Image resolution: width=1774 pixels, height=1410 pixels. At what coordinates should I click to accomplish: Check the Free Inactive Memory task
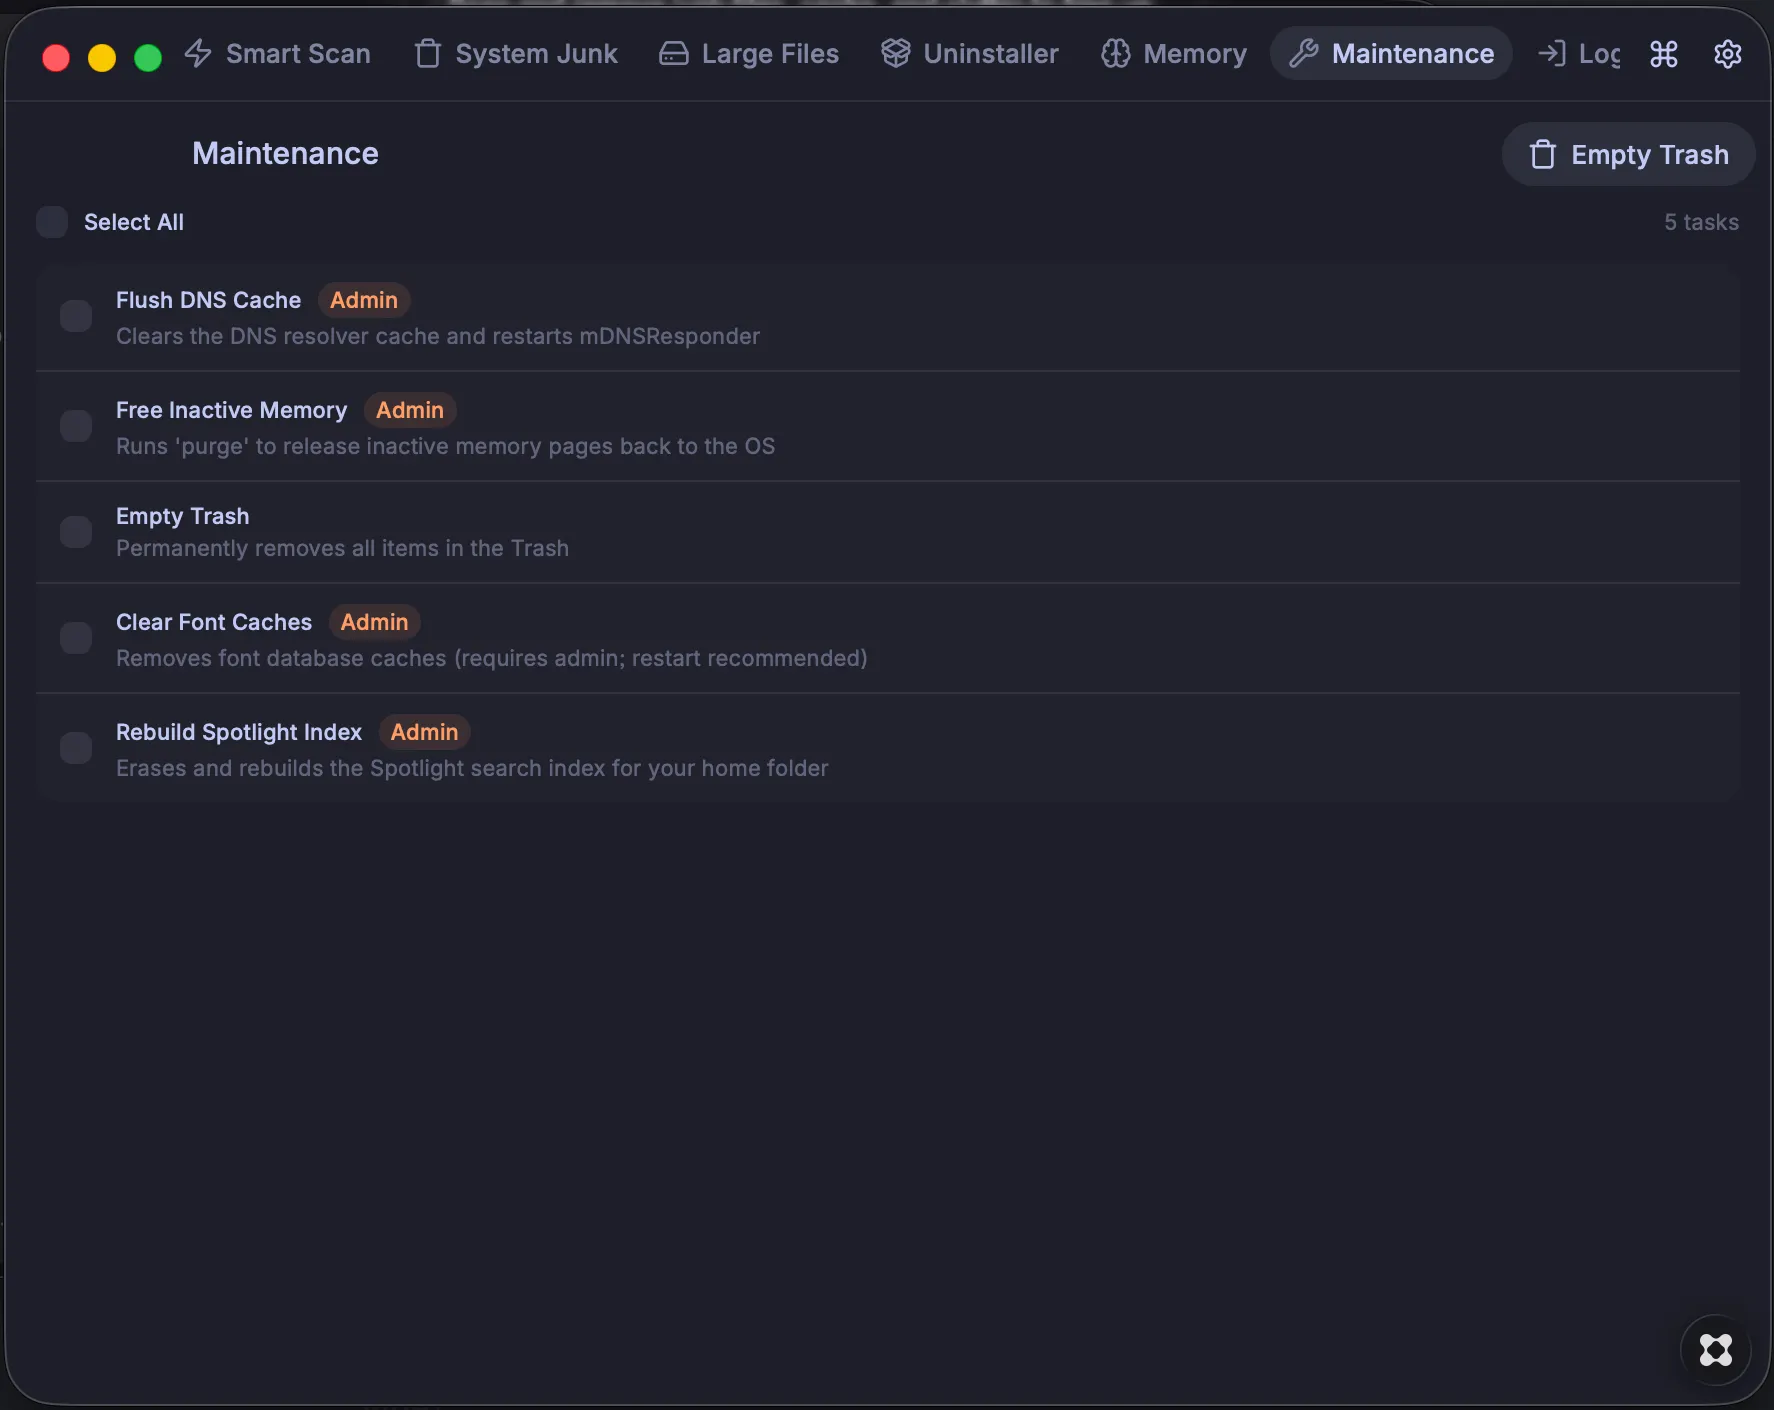coord(76,426)
